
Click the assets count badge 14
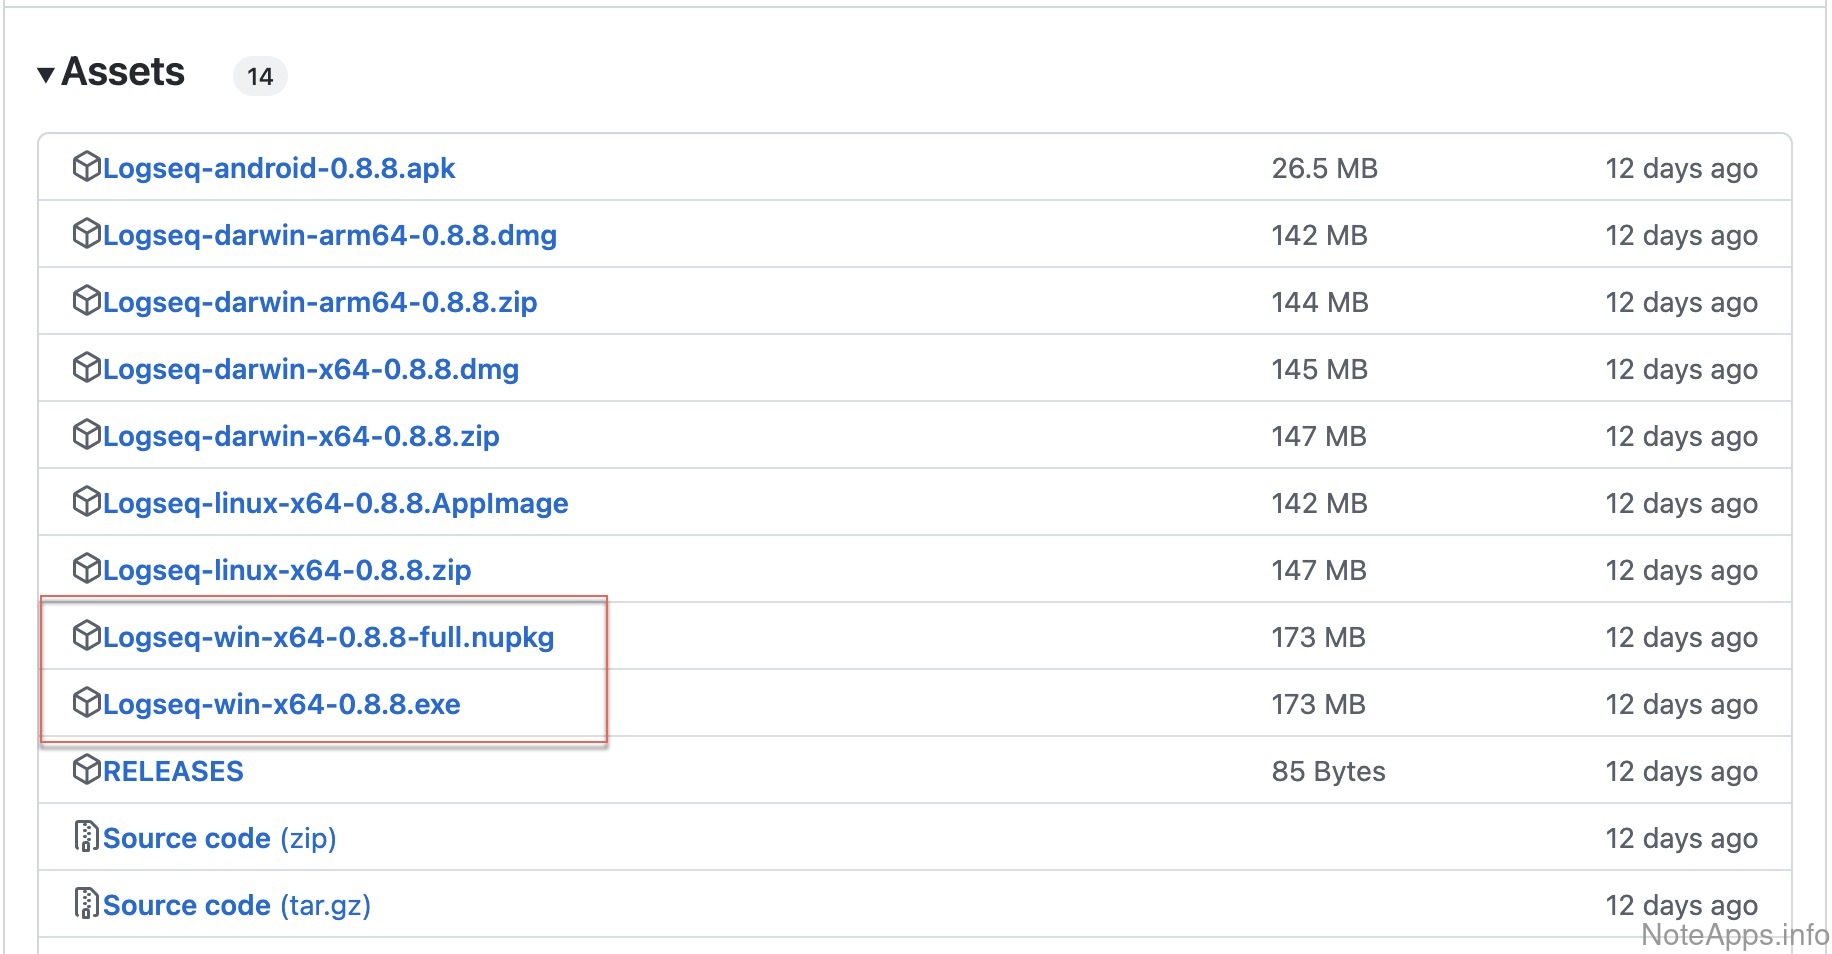pos(260,77)
